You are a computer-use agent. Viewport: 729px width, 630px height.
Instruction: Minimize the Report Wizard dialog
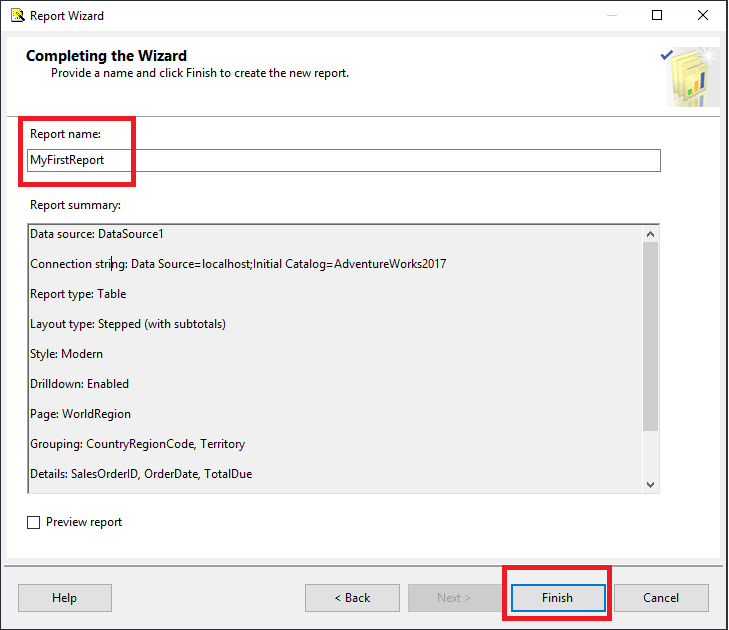[612, 15]
